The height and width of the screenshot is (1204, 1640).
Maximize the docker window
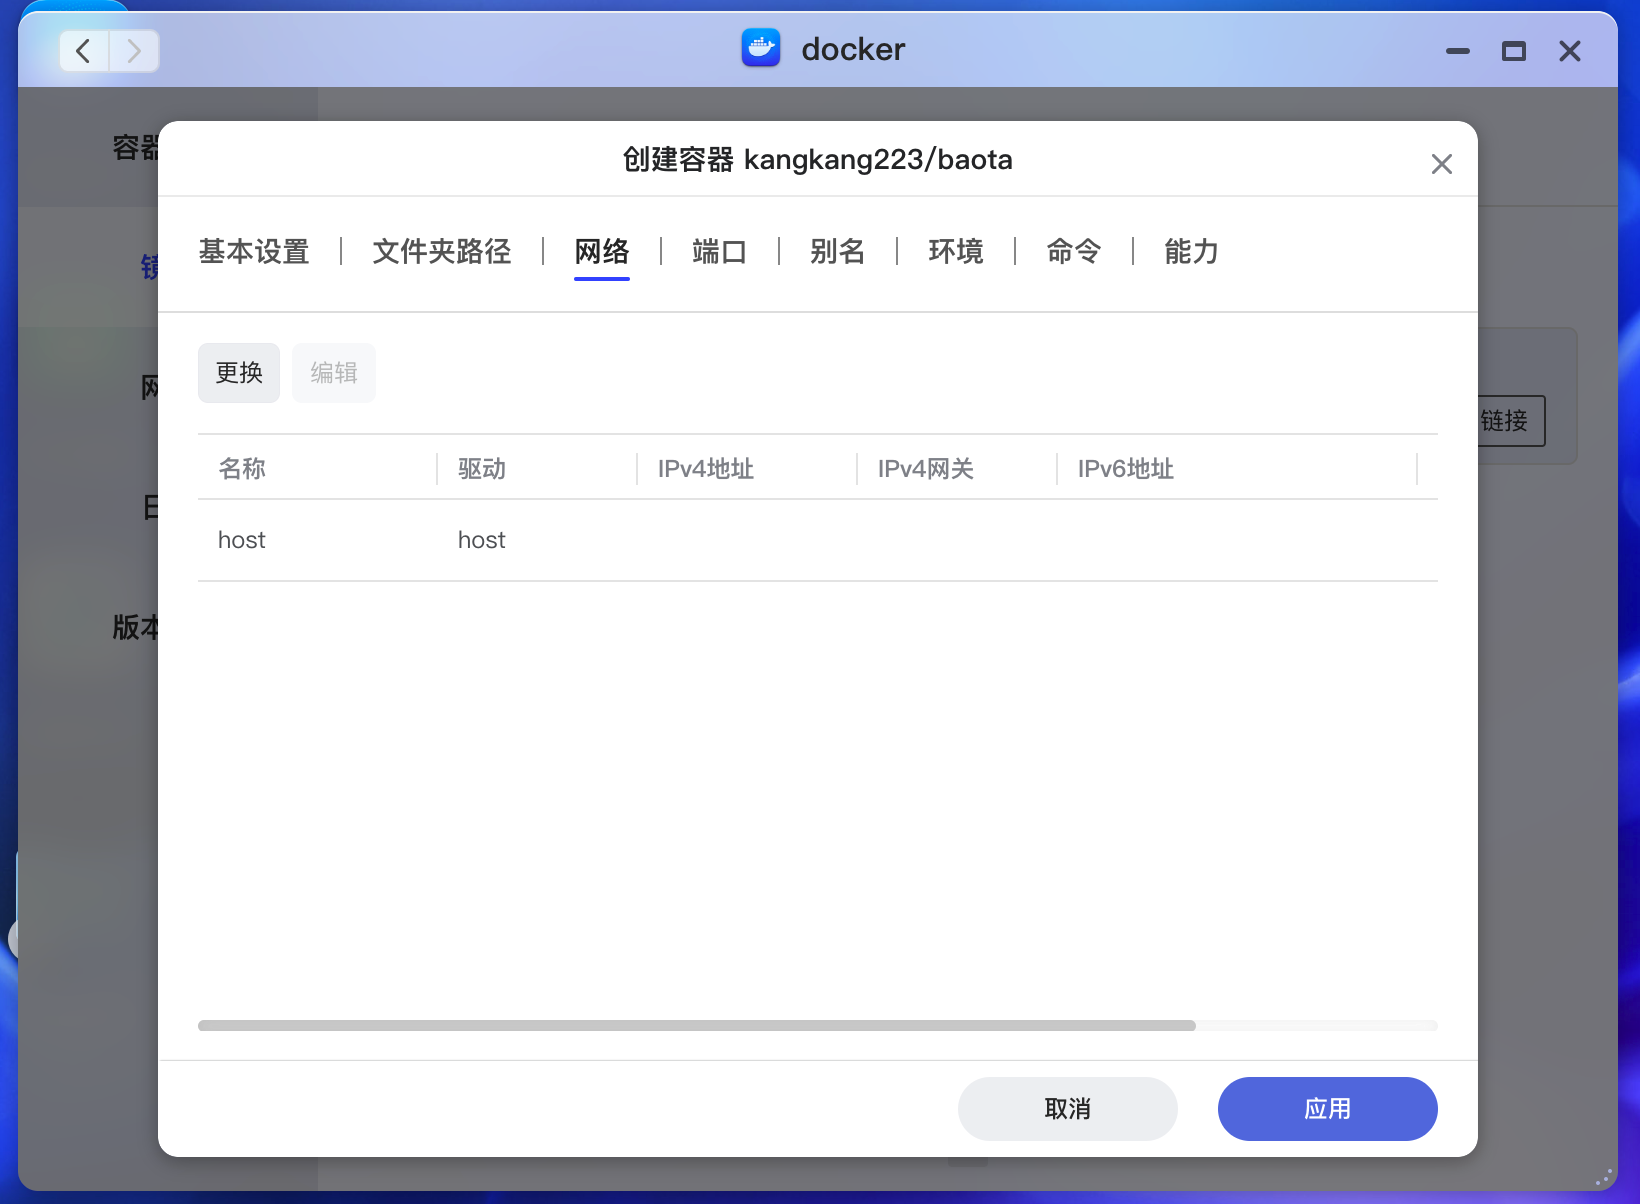(1514, 51)
